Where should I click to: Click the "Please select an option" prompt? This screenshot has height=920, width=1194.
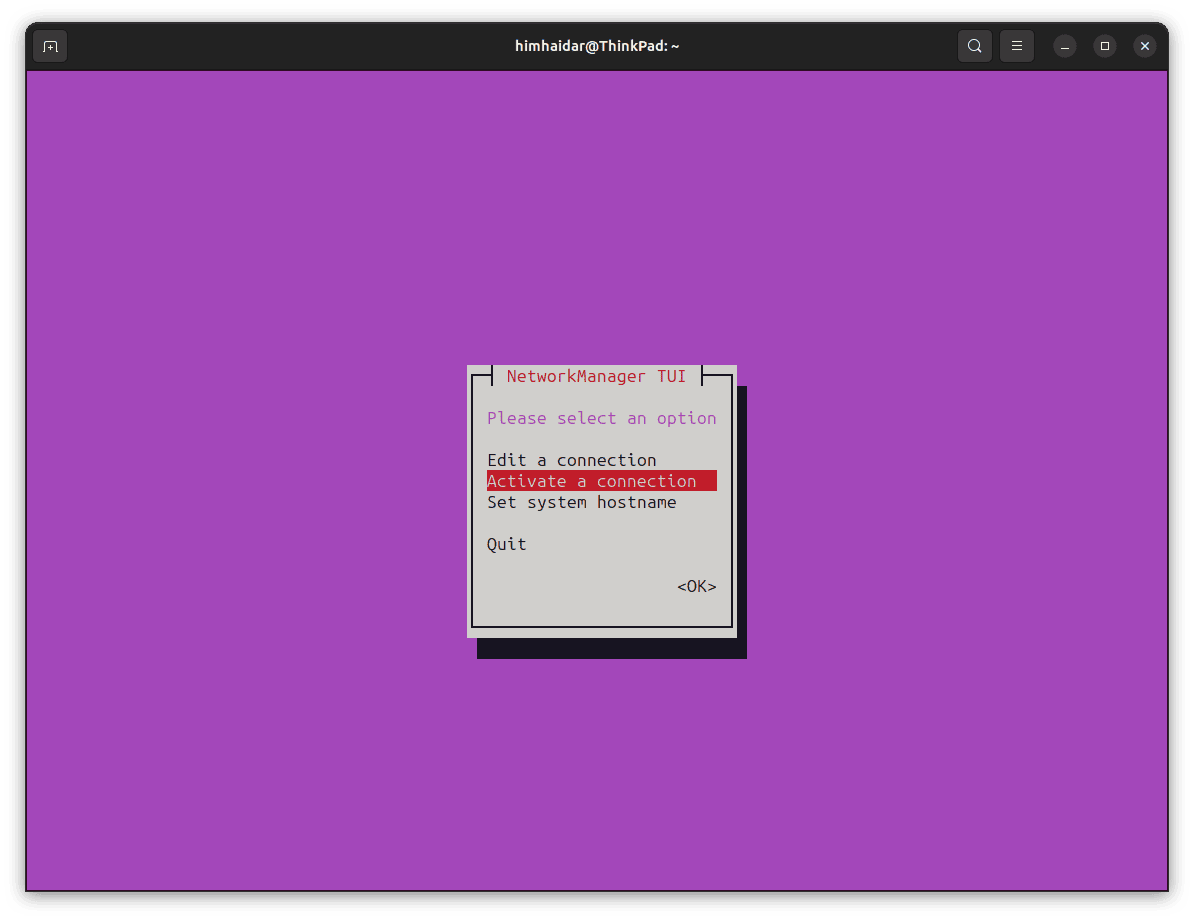[x=601, y=417]
